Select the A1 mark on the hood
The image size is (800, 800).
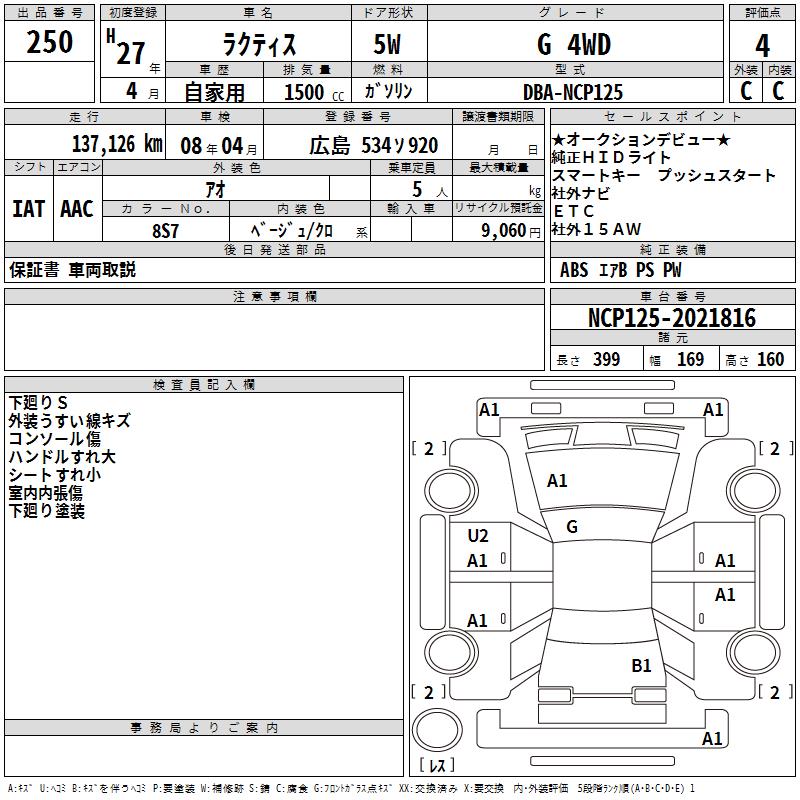click(557, 481)
